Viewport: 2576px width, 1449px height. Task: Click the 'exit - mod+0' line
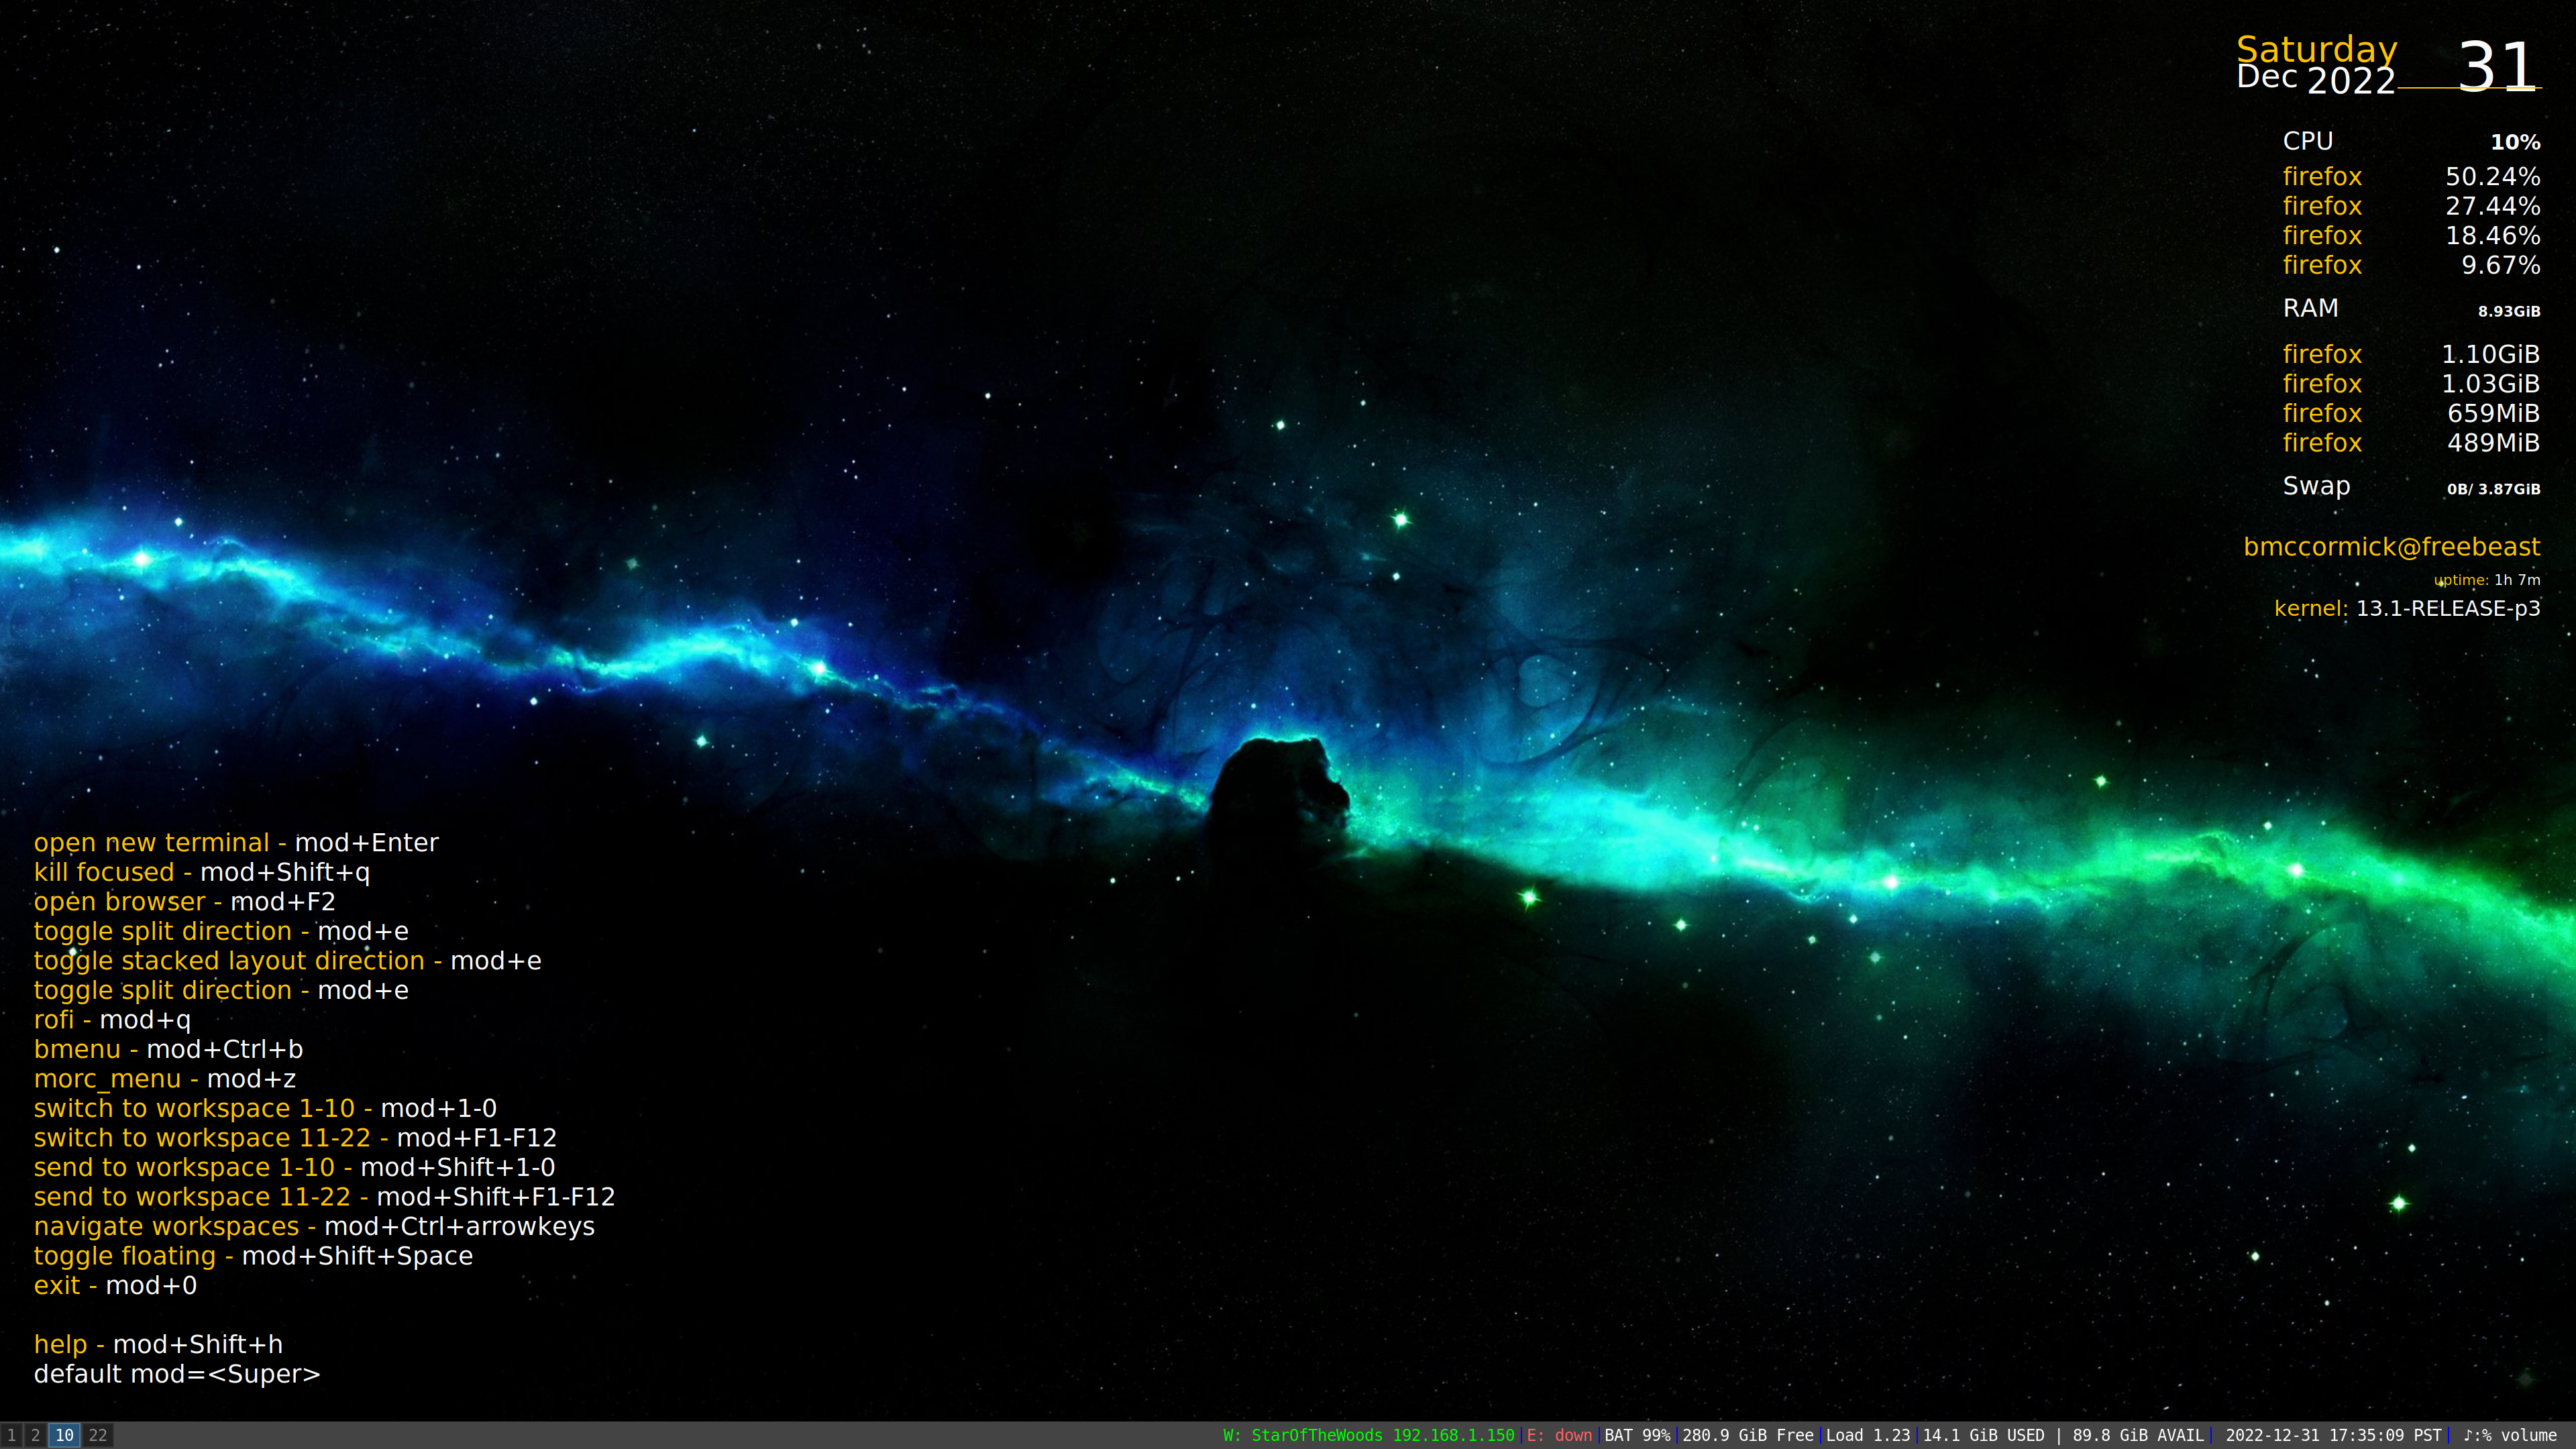coord(115,1285)
